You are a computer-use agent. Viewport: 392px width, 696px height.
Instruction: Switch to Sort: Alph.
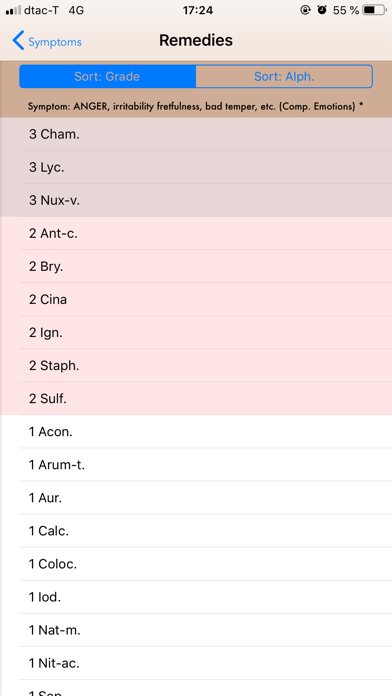(x=284, y=76)
